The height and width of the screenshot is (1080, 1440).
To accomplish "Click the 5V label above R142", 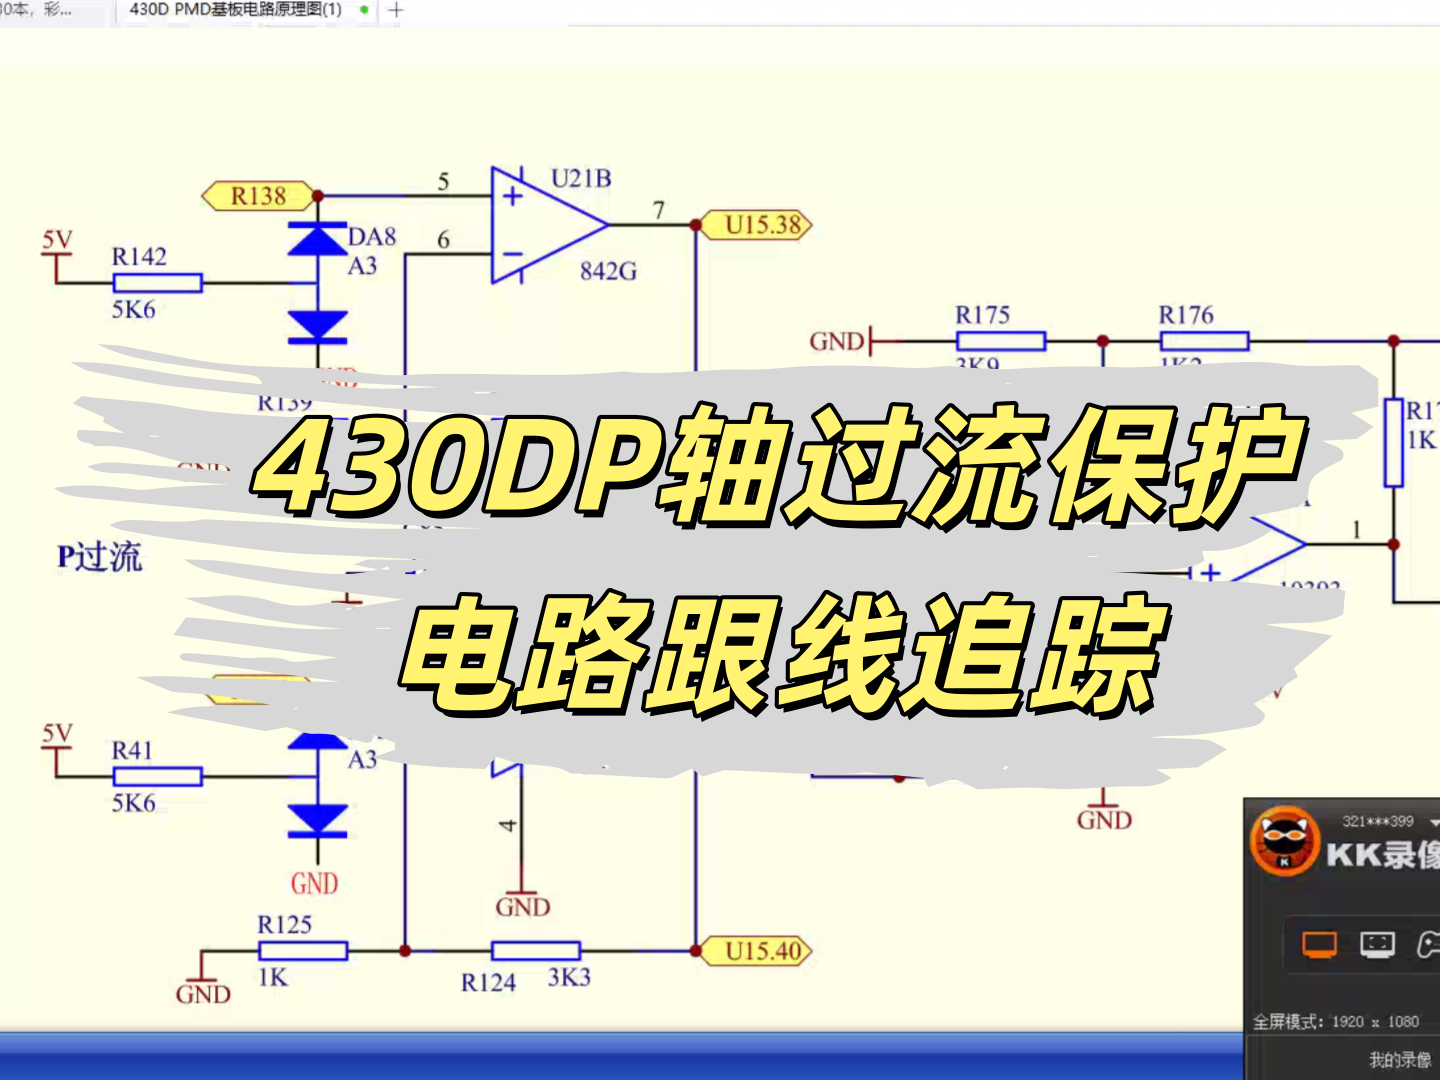I will (x=57, y=239).
